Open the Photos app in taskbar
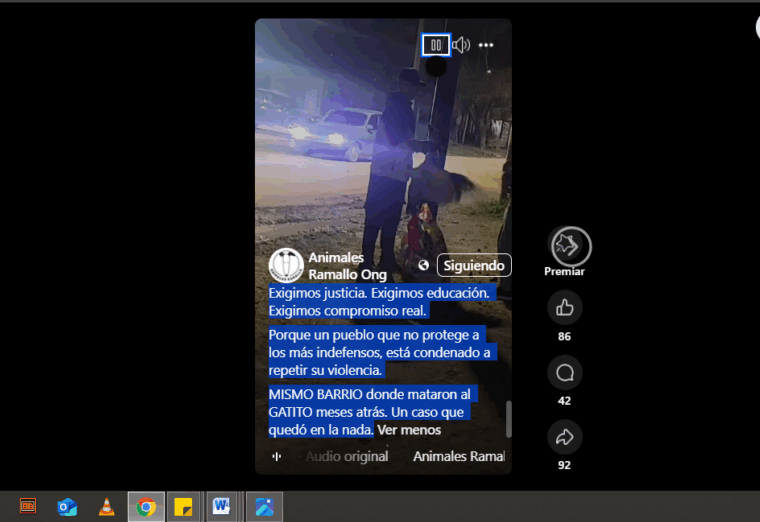 coord(264,507)
